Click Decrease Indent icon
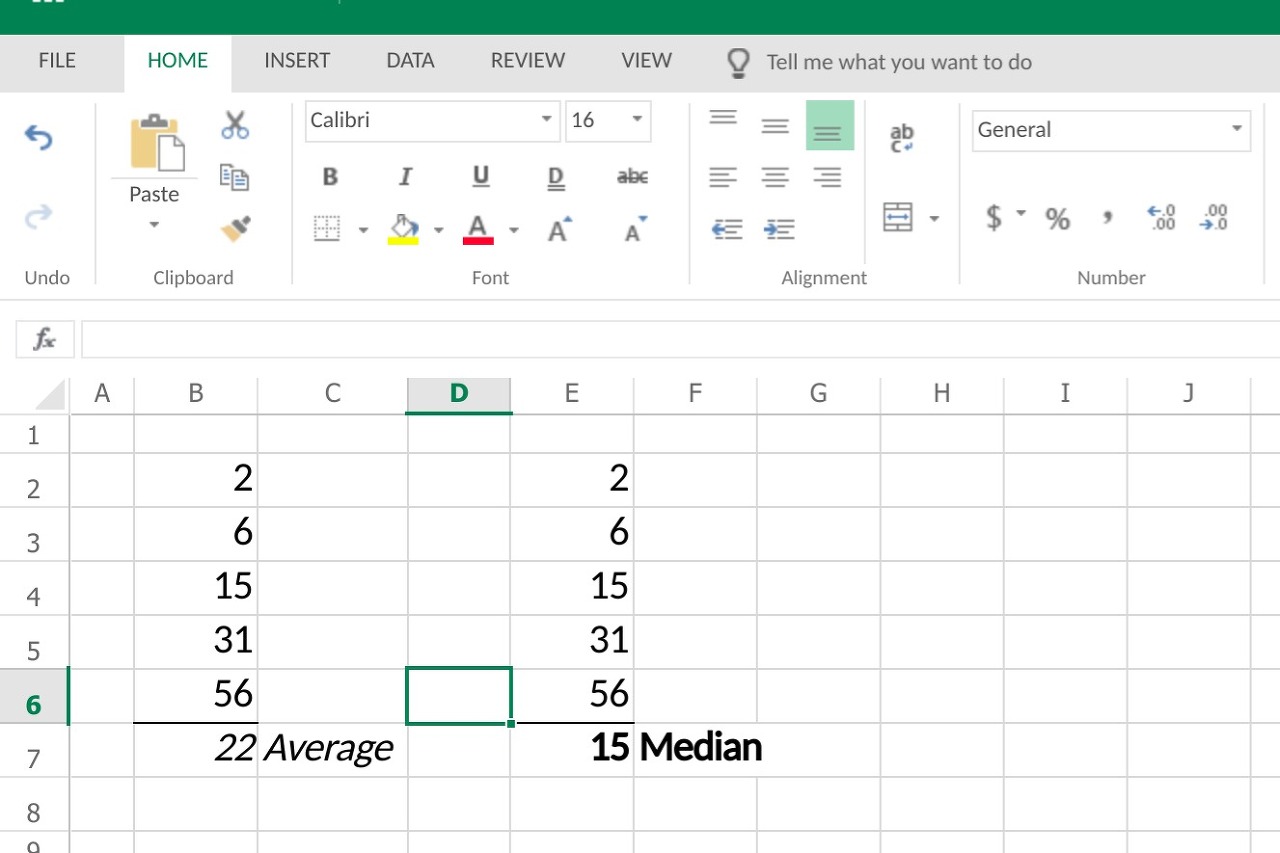This screenshot has width=1280, height=853. [x=727, y=229]
